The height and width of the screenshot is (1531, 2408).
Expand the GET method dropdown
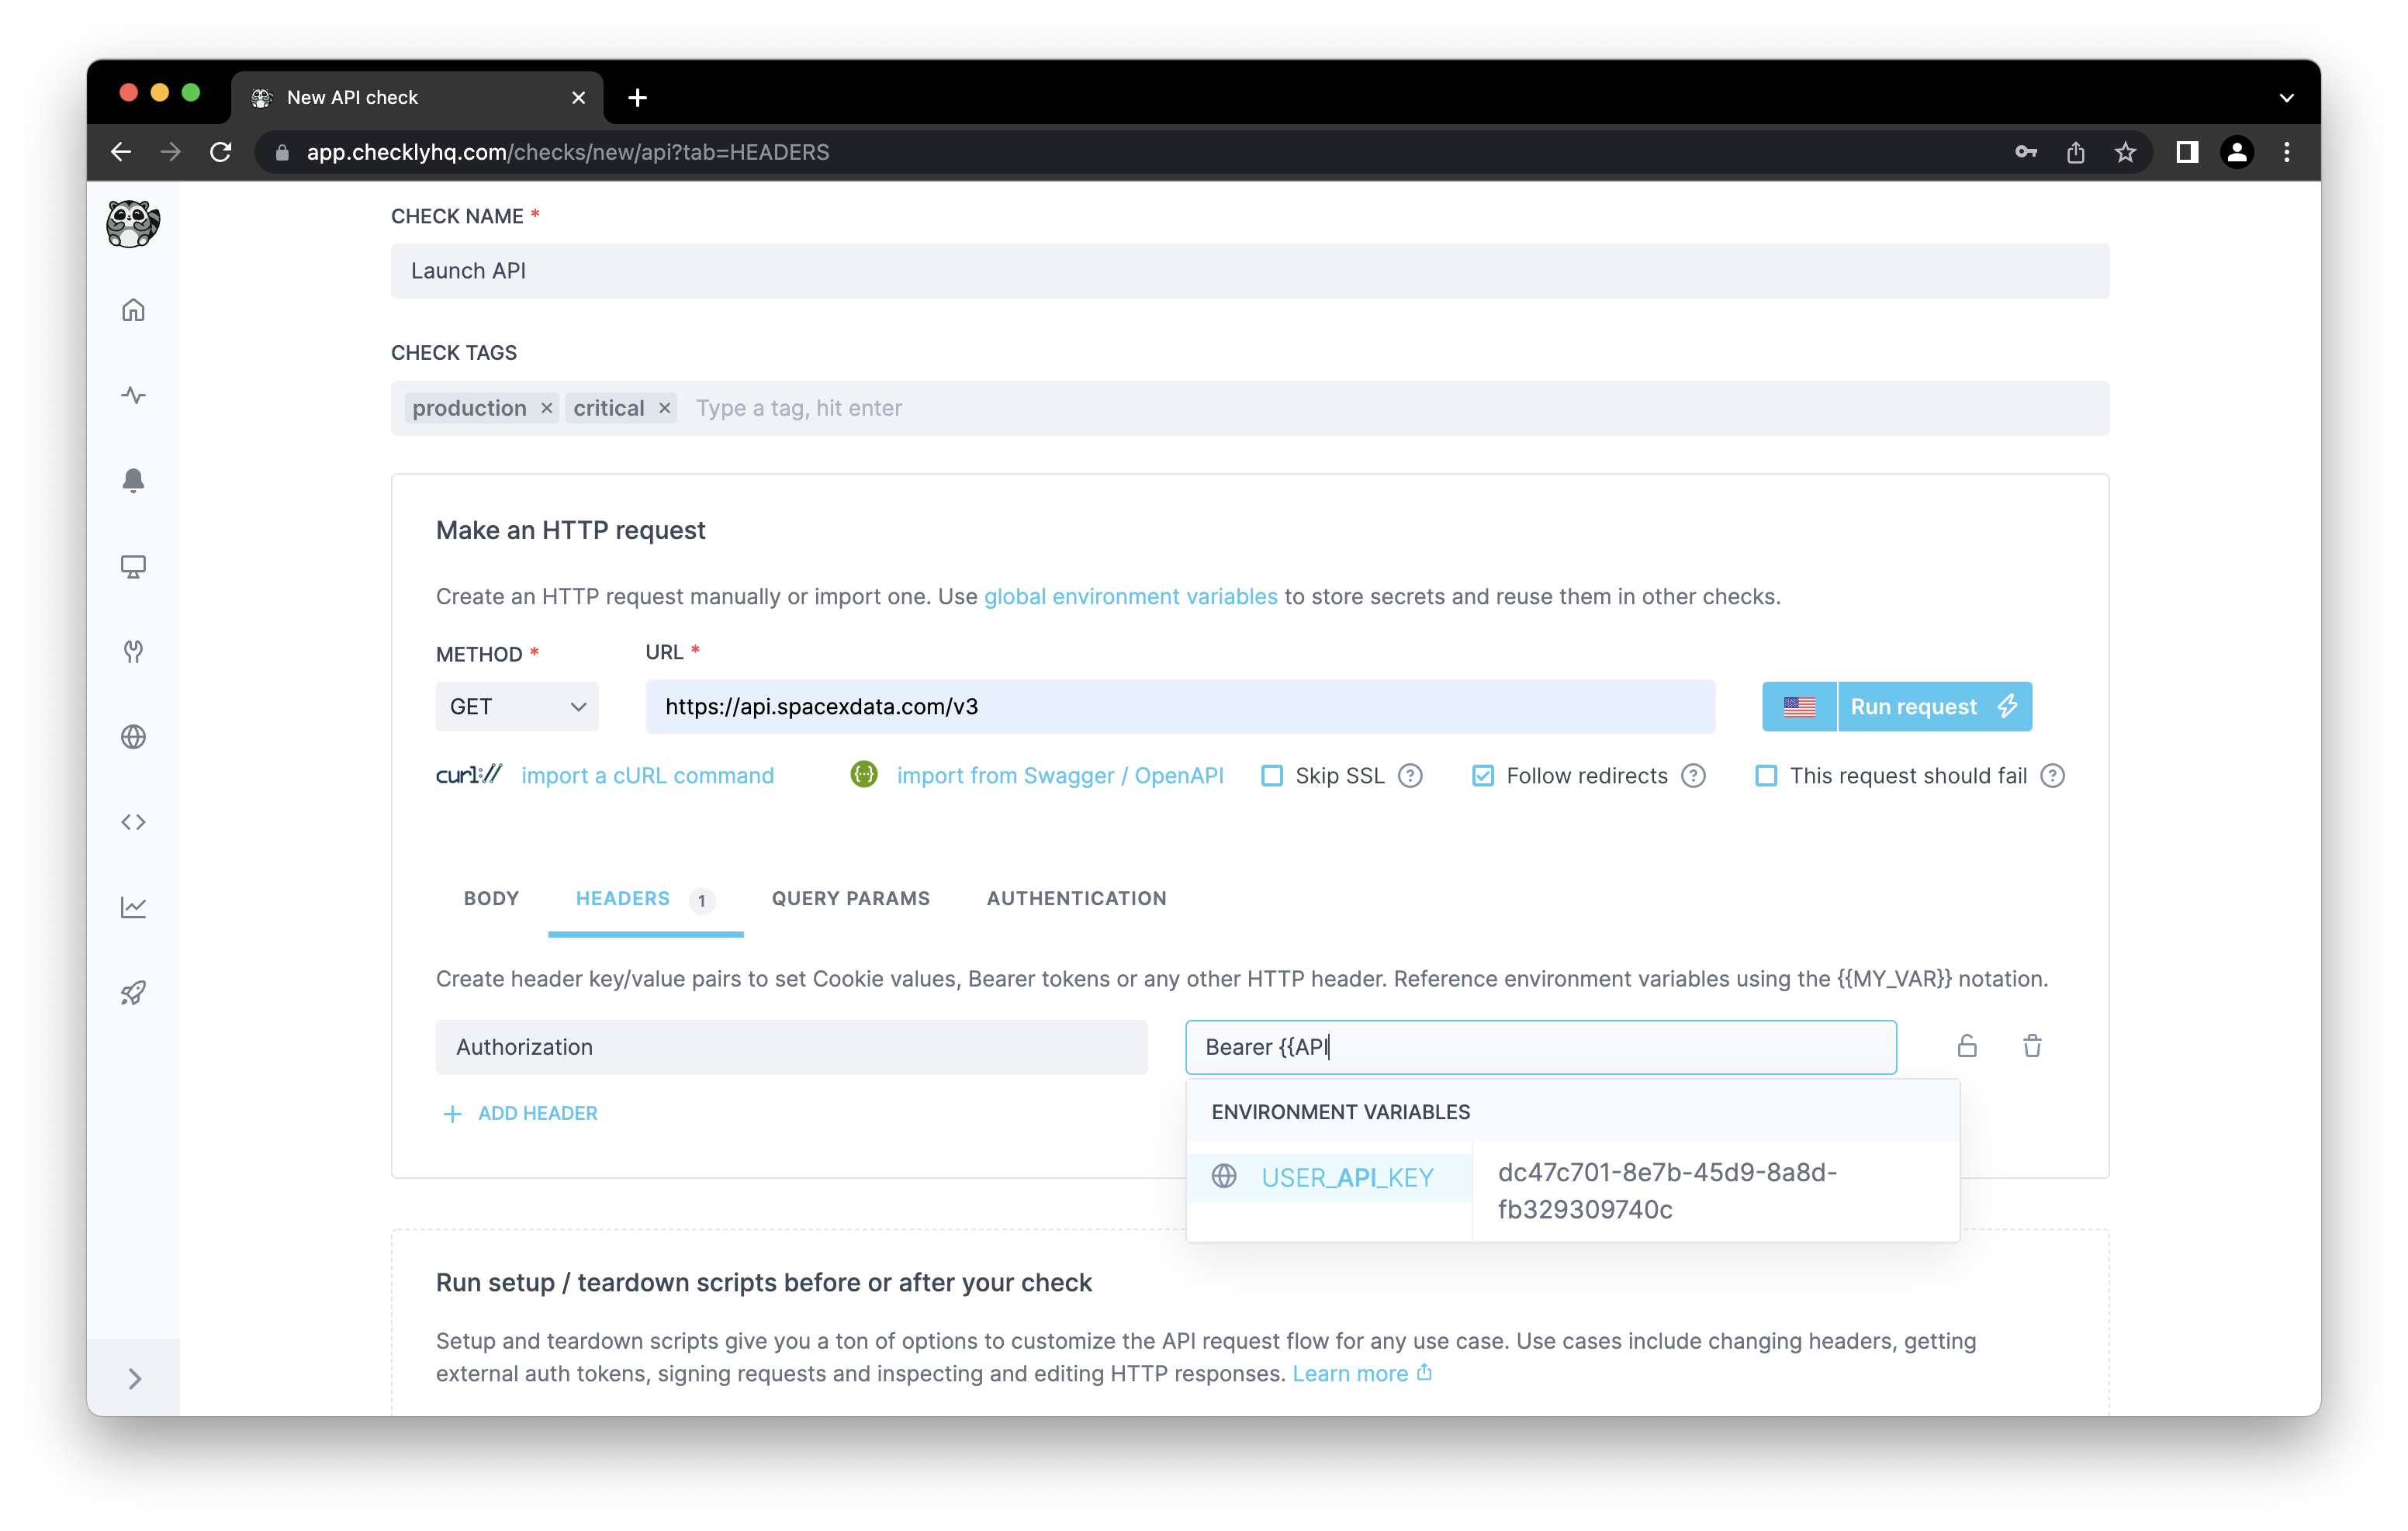(516, 707)
